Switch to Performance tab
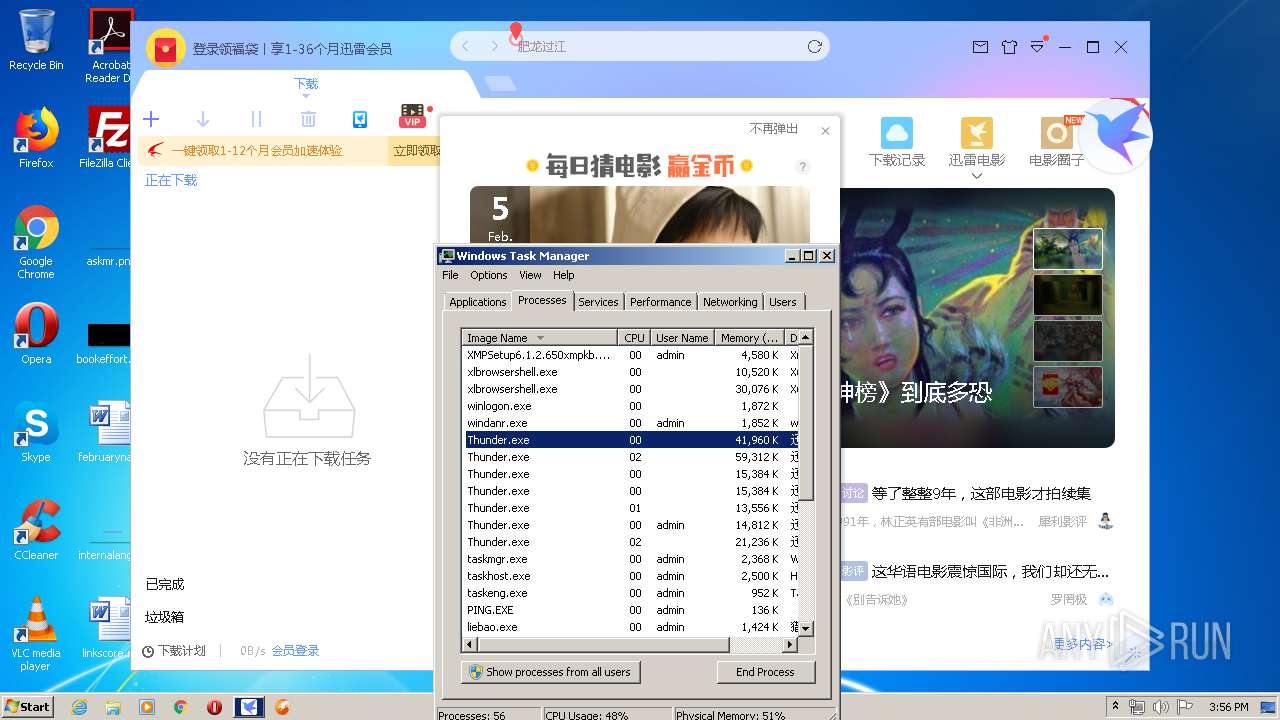This screenshot has width=1280, height=720. click(660, 302)
